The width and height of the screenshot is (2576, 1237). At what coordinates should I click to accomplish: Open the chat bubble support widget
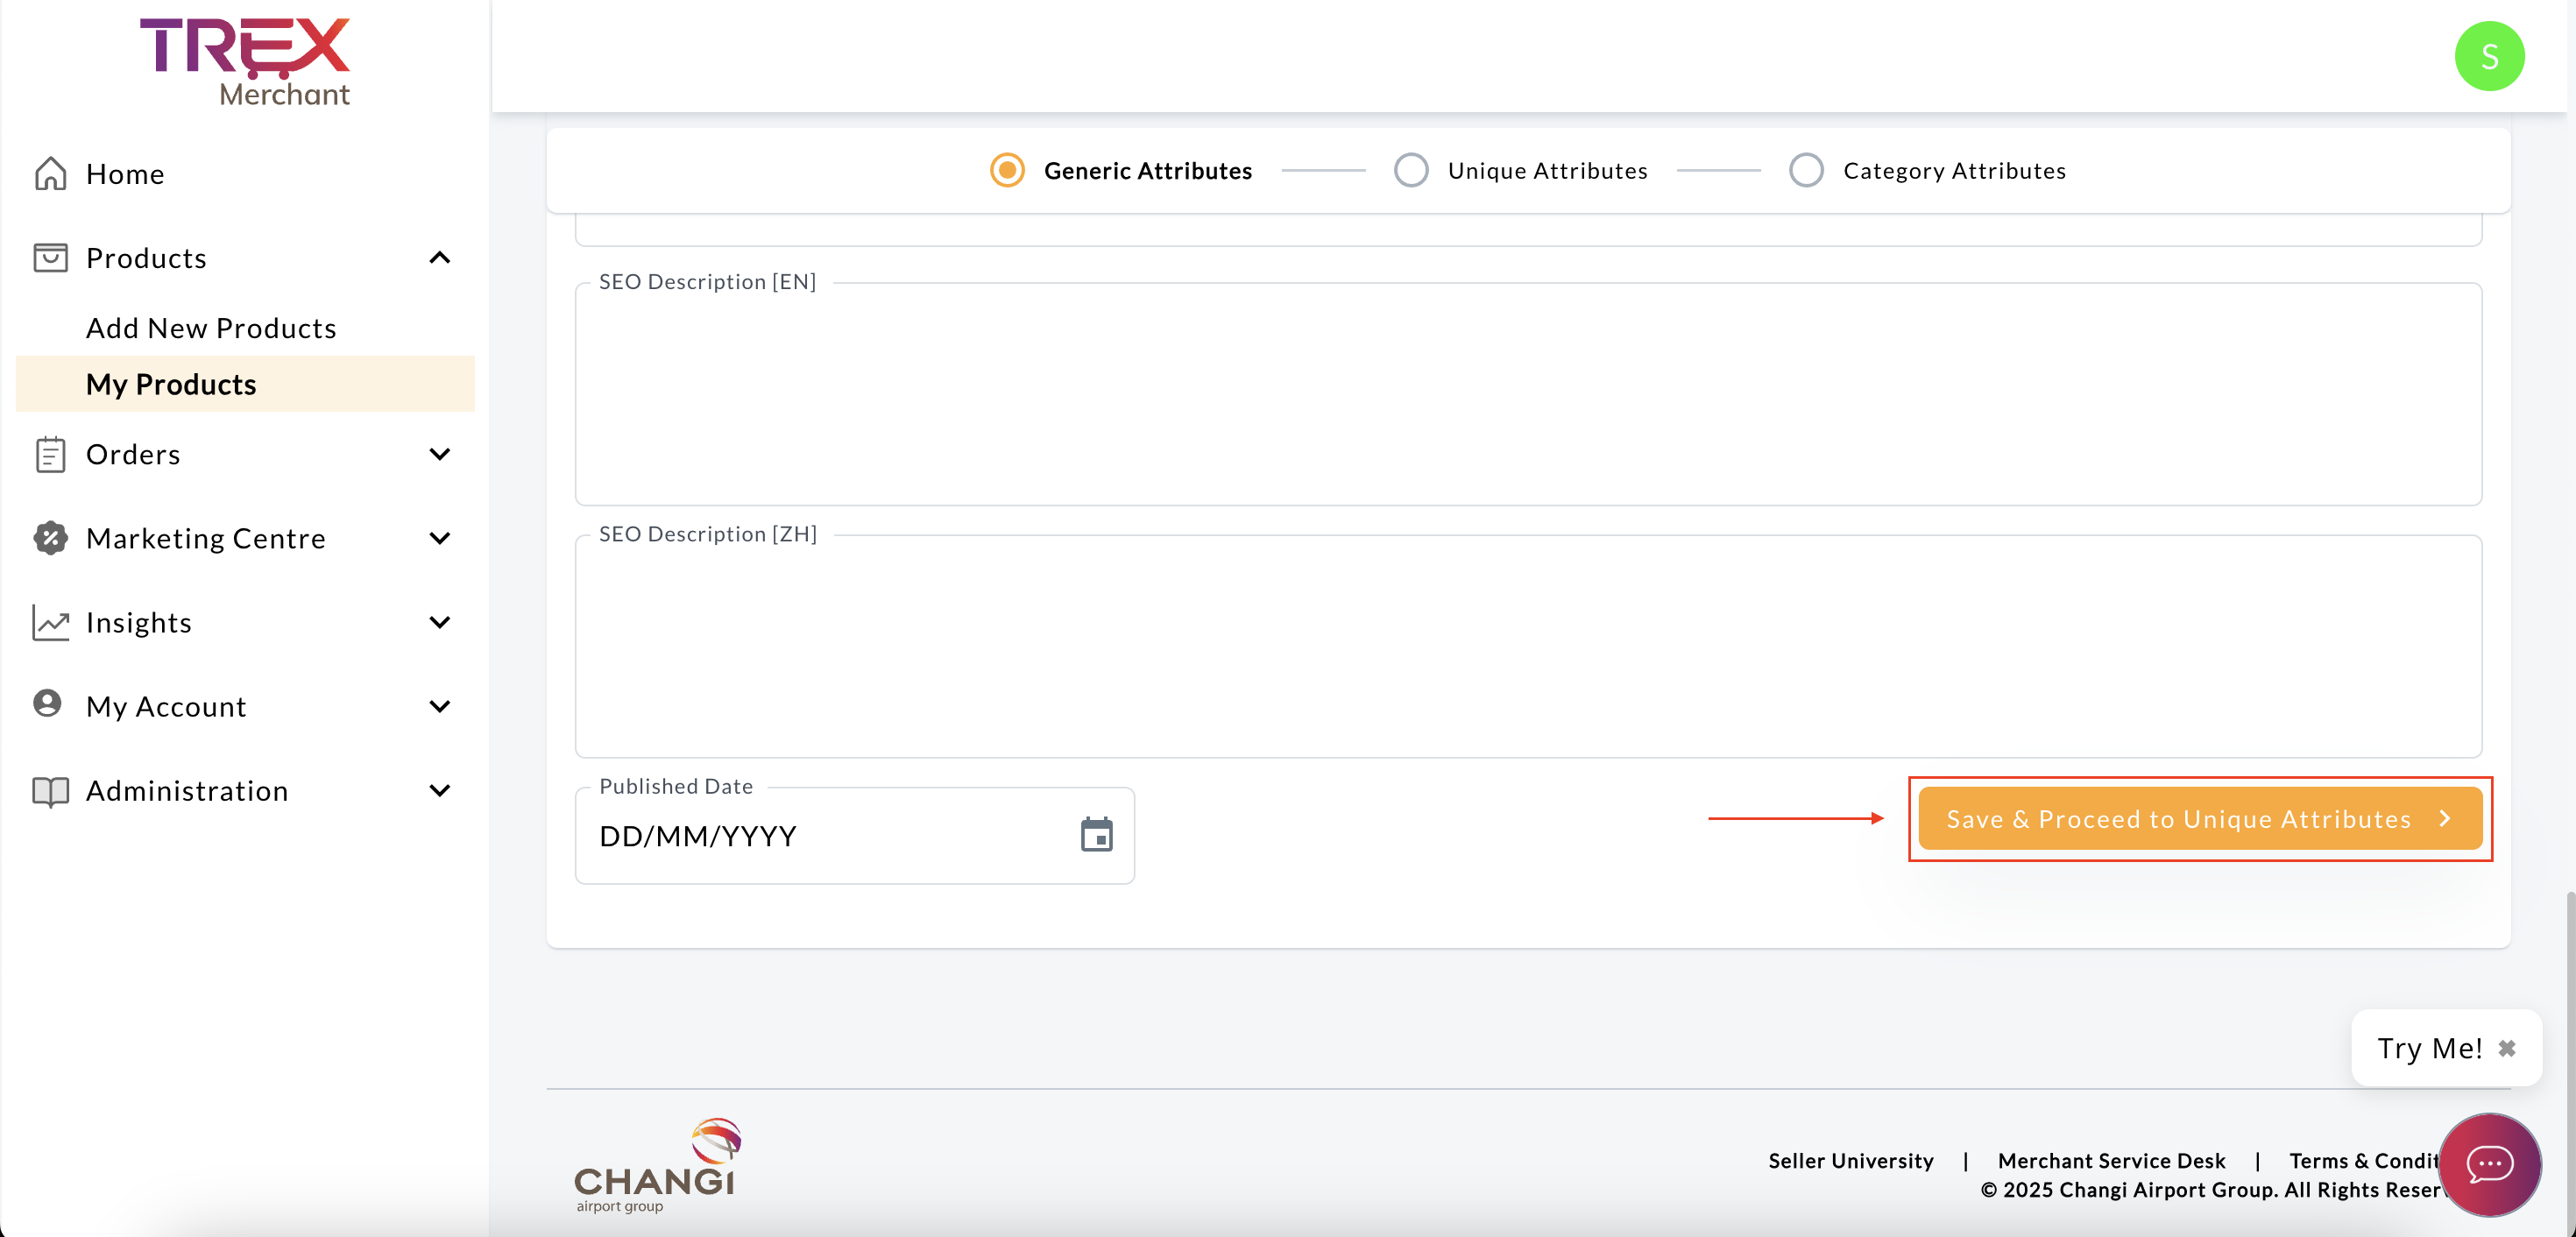(x=2488, y=1164)
